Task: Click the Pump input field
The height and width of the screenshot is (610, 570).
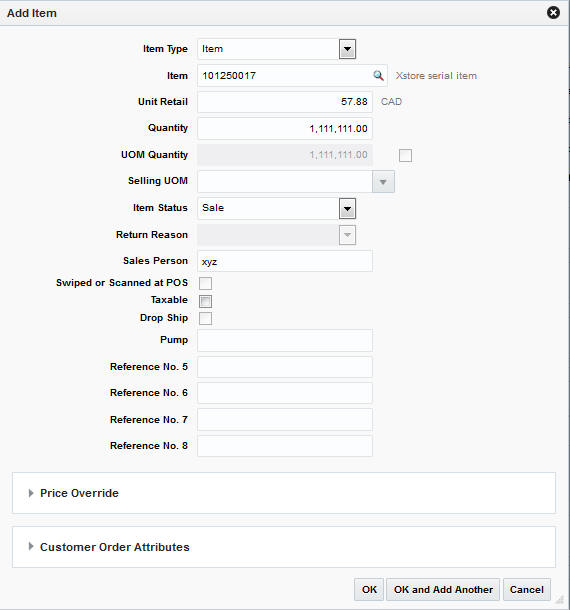Action: (x=285, y=340)
